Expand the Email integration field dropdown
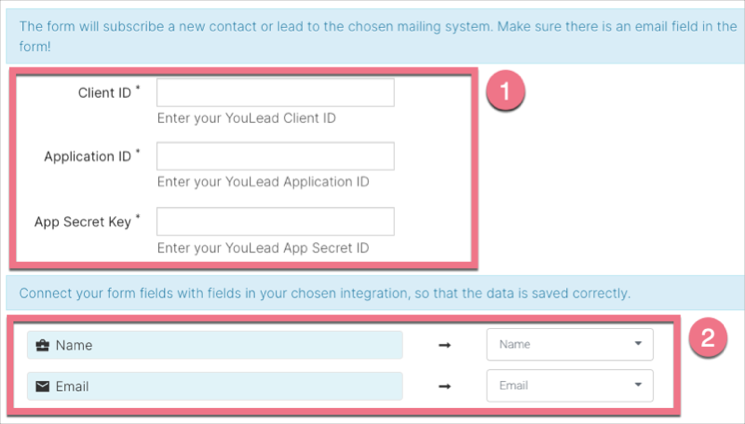This screenshot has width=745, height=424. 569,385
